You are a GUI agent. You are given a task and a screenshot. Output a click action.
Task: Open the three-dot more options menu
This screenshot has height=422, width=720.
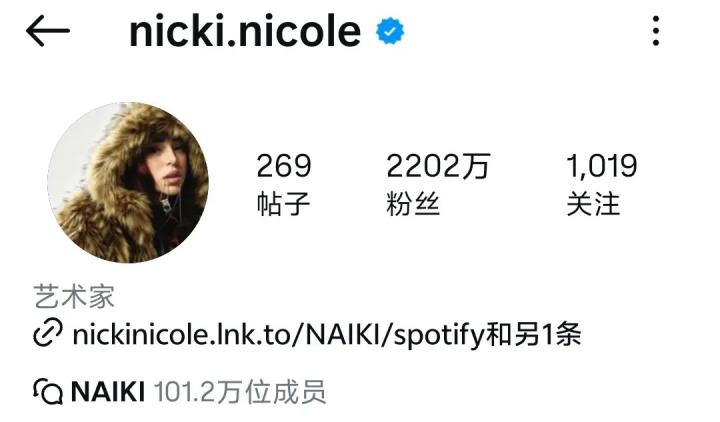point(656,31)
